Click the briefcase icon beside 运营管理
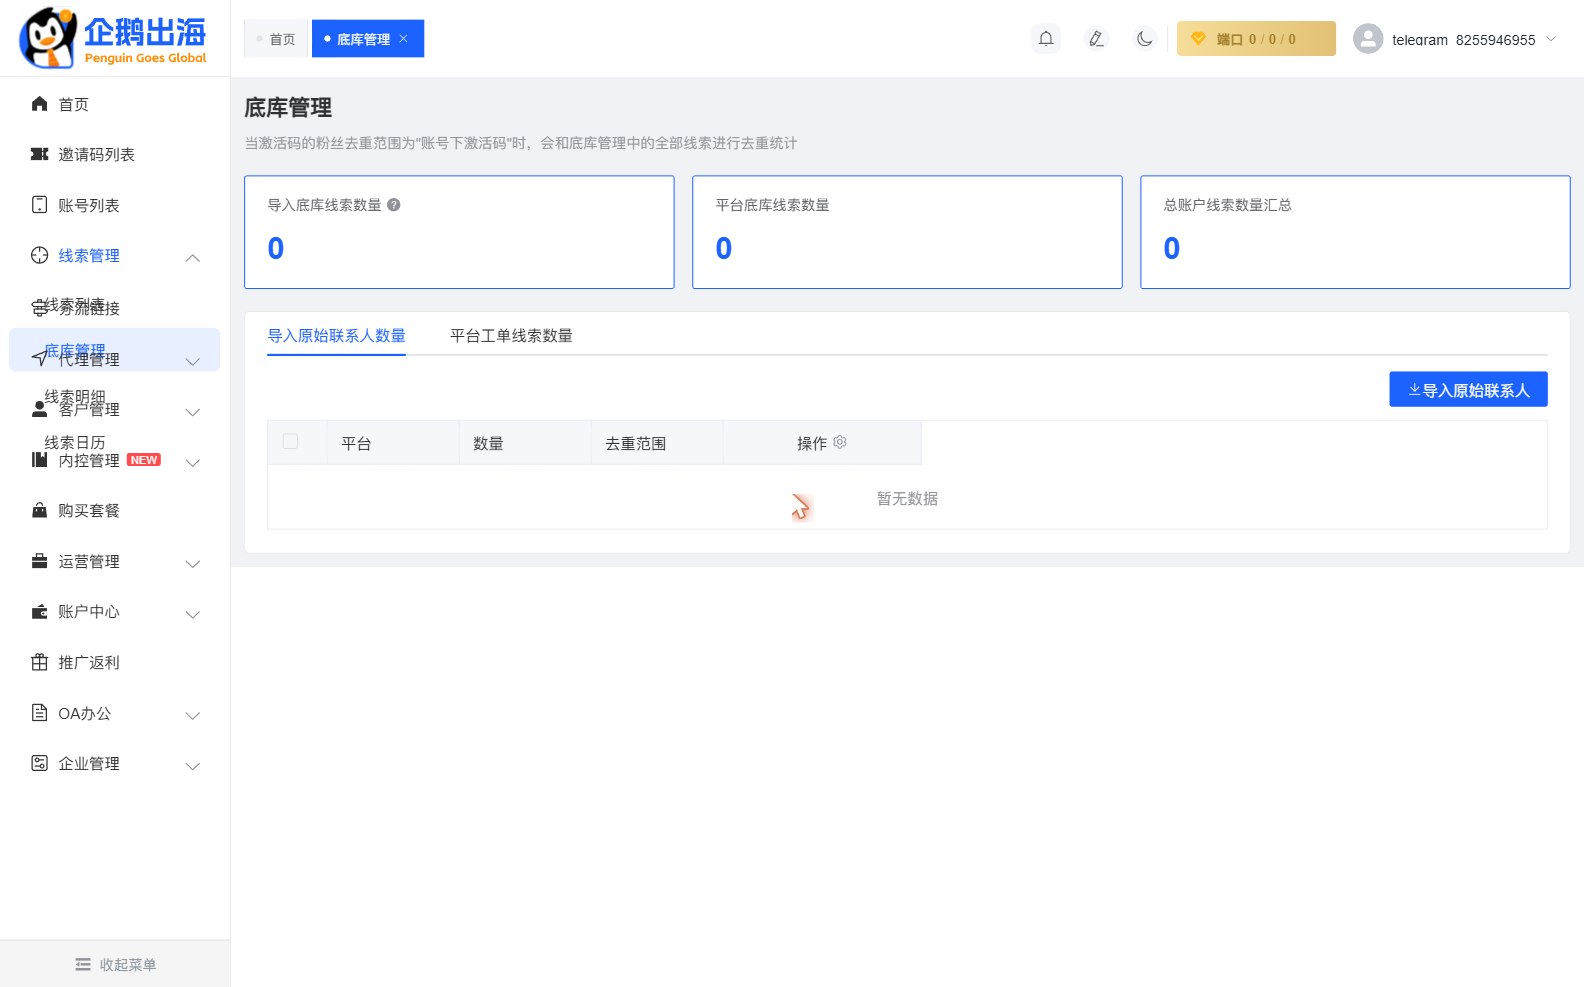The height and width of the screenshot is (987, 1584). 40,561
